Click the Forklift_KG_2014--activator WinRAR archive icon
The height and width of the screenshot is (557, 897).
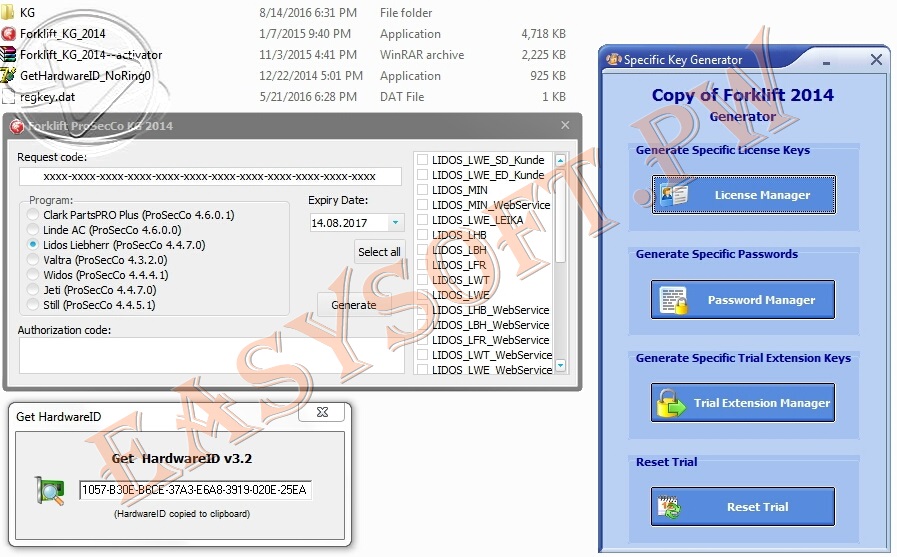[8, 54]
